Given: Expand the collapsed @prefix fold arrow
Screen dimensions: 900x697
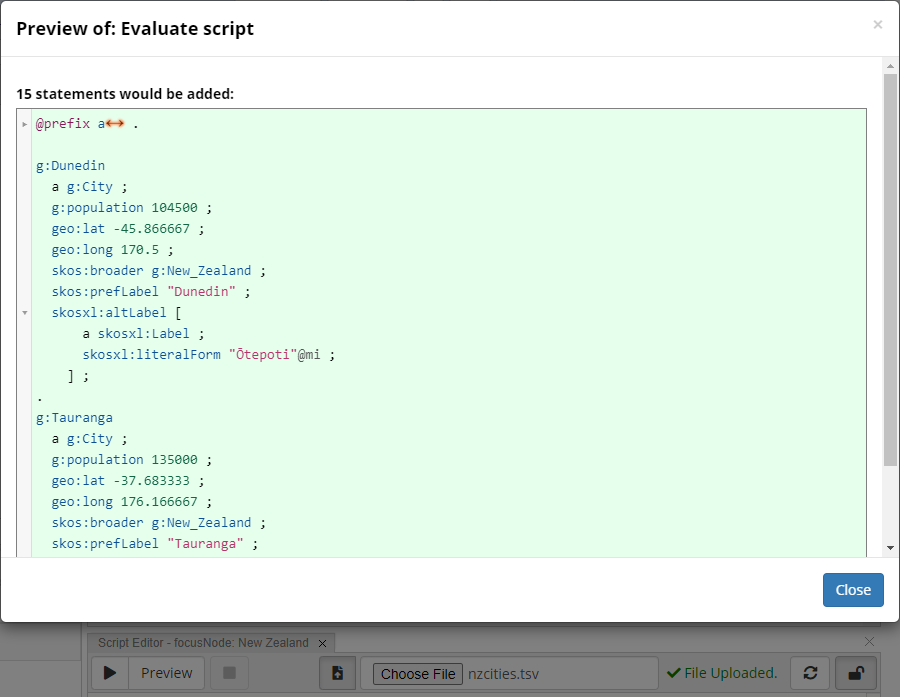Looking at the screenshot, I should (25, 124).
